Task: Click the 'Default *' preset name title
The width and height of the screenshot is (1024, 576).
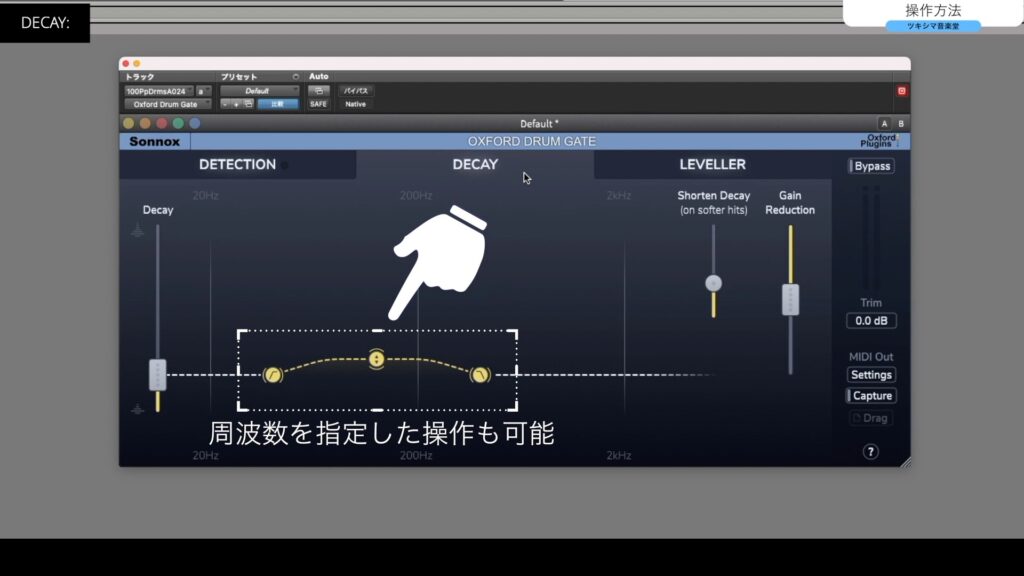Action: pyautogui.click(x=539, y=123)
